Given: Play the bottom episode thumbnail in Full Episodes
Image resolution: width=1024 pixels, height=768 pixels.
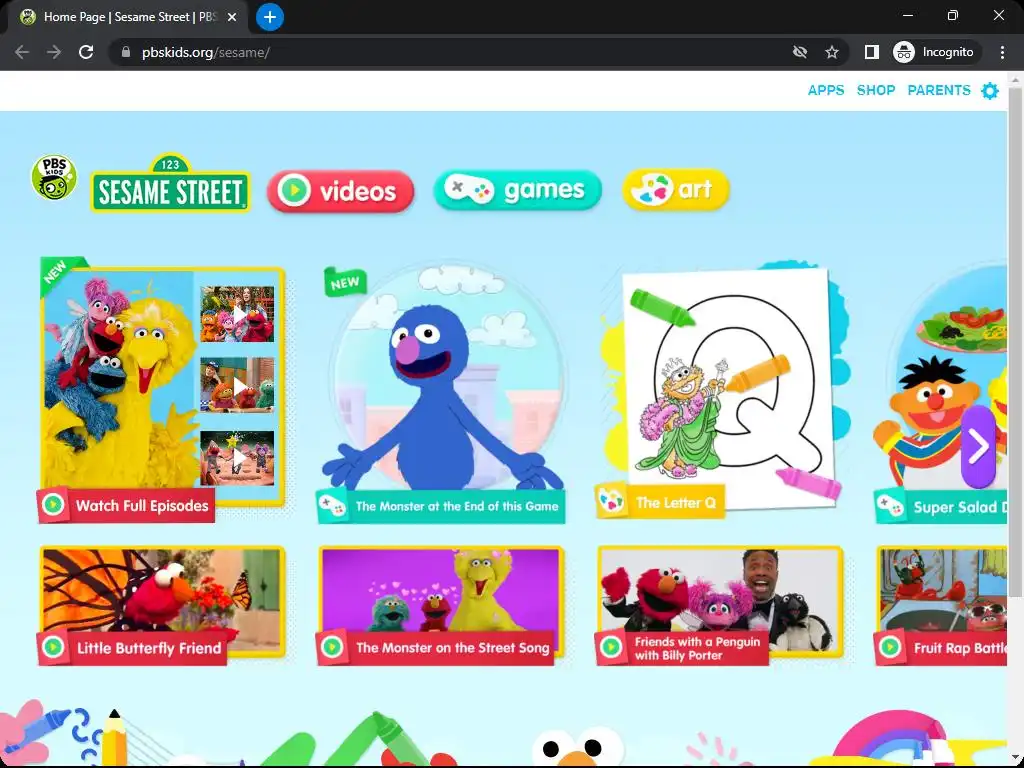Looking at the screenshot, I should coord(237,458).
